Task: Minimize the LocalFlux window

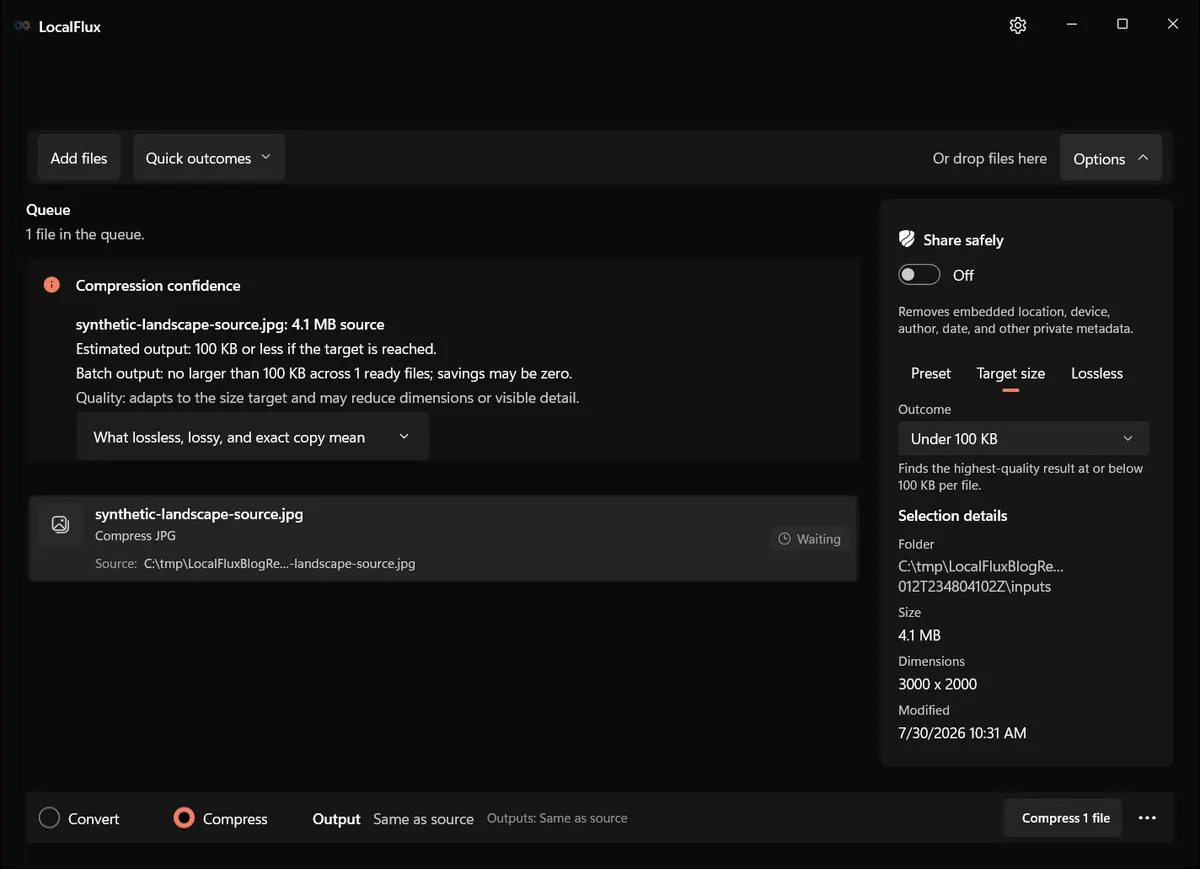Action: pyautogui.click(x=1071, y=24)
